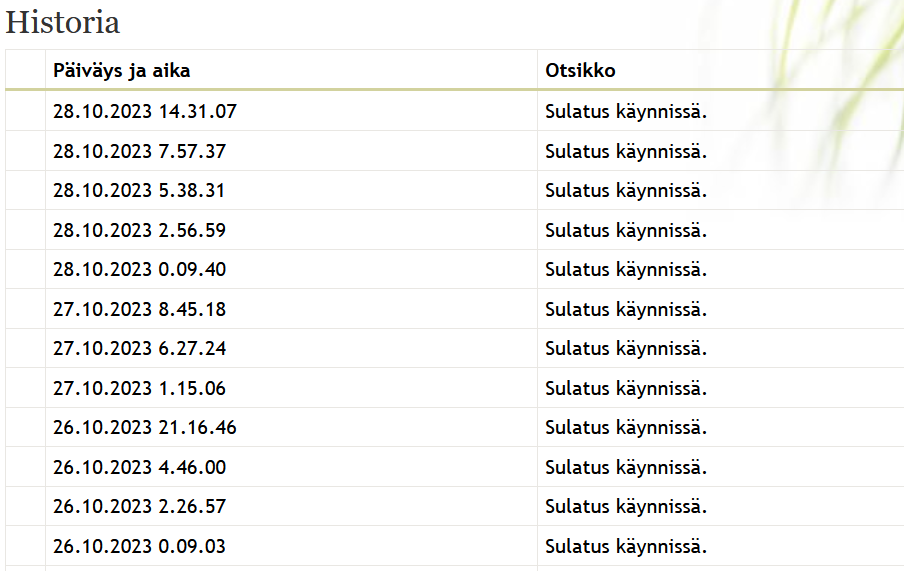Open the 28.10.2023 7.57.37 row
The width and height of the screenshot is (904, 571).
pos(139,151)
